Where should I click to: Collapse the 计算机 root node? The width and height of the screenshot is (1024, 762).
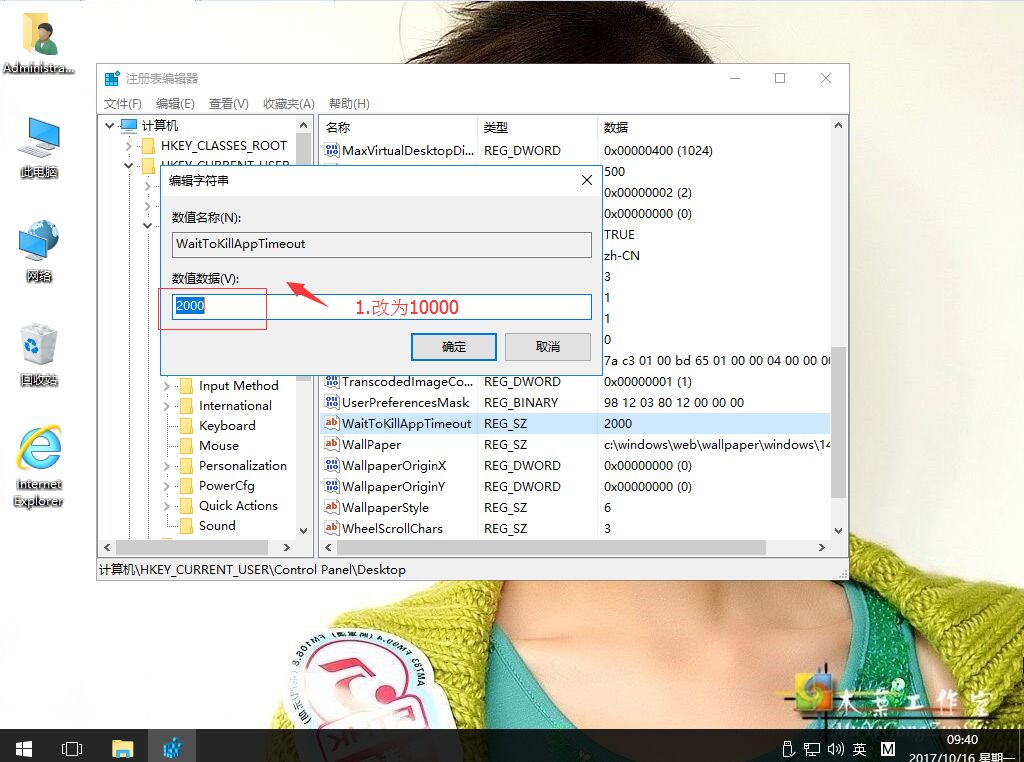pos(109,126)
